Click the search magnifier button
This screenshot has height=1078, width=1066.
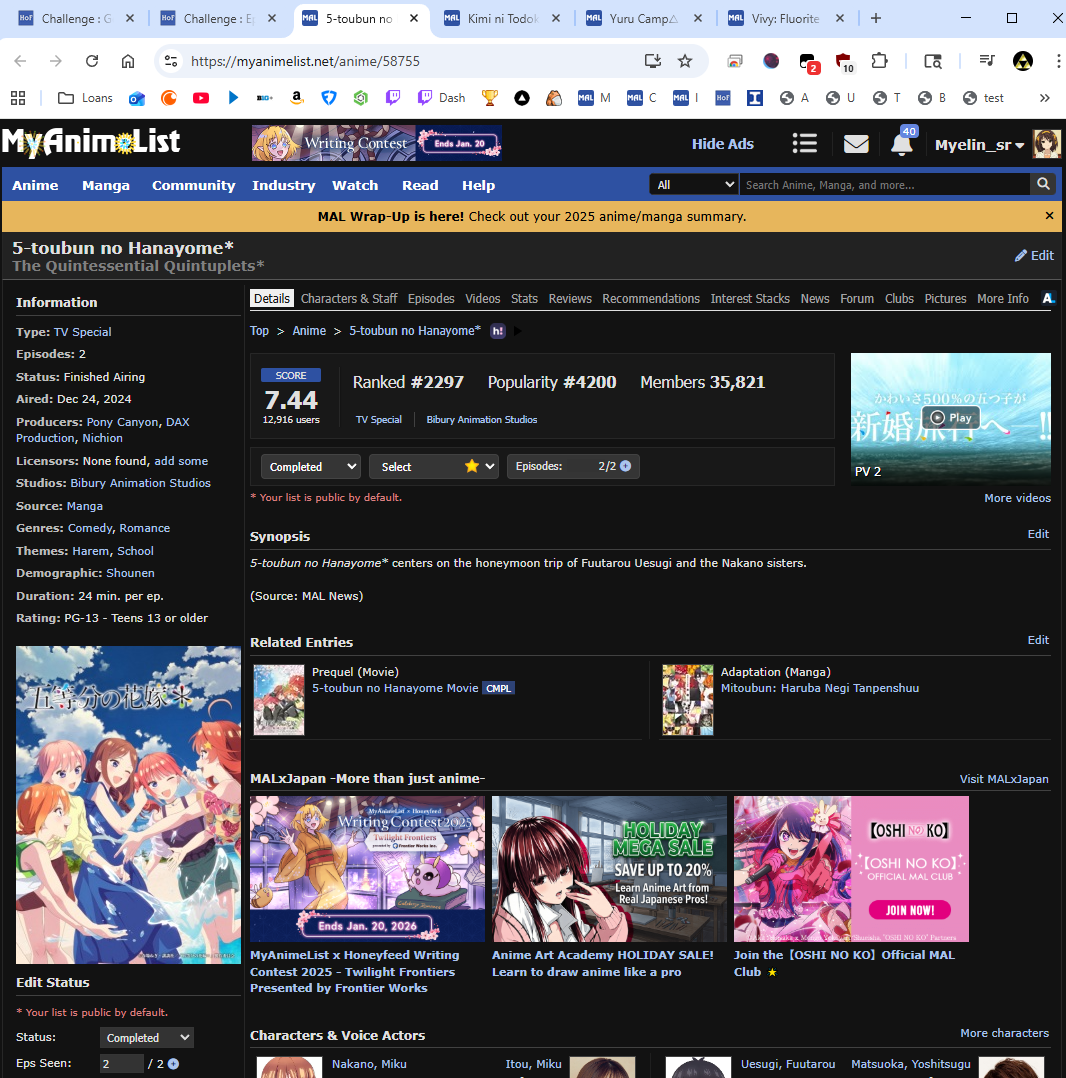[x=1043, y=184]
